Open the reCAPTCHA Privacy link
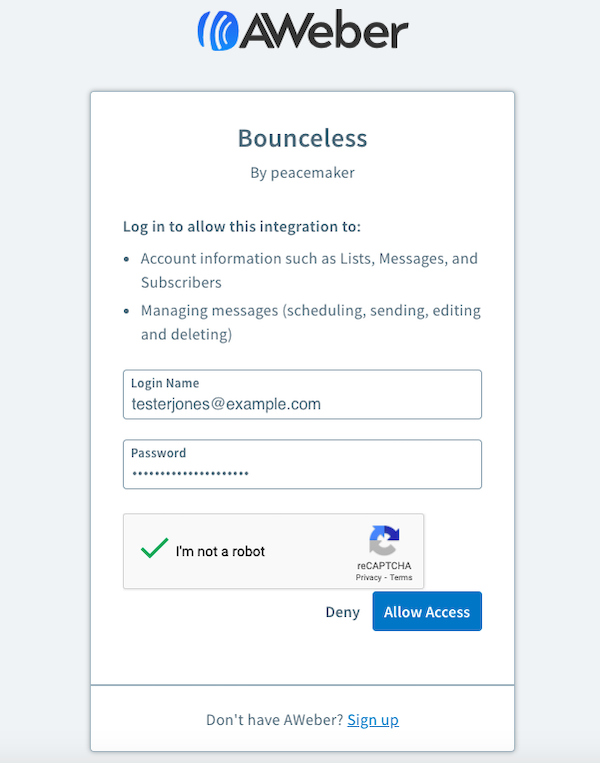This screenshot has width=600, height=763. point(368,578)
